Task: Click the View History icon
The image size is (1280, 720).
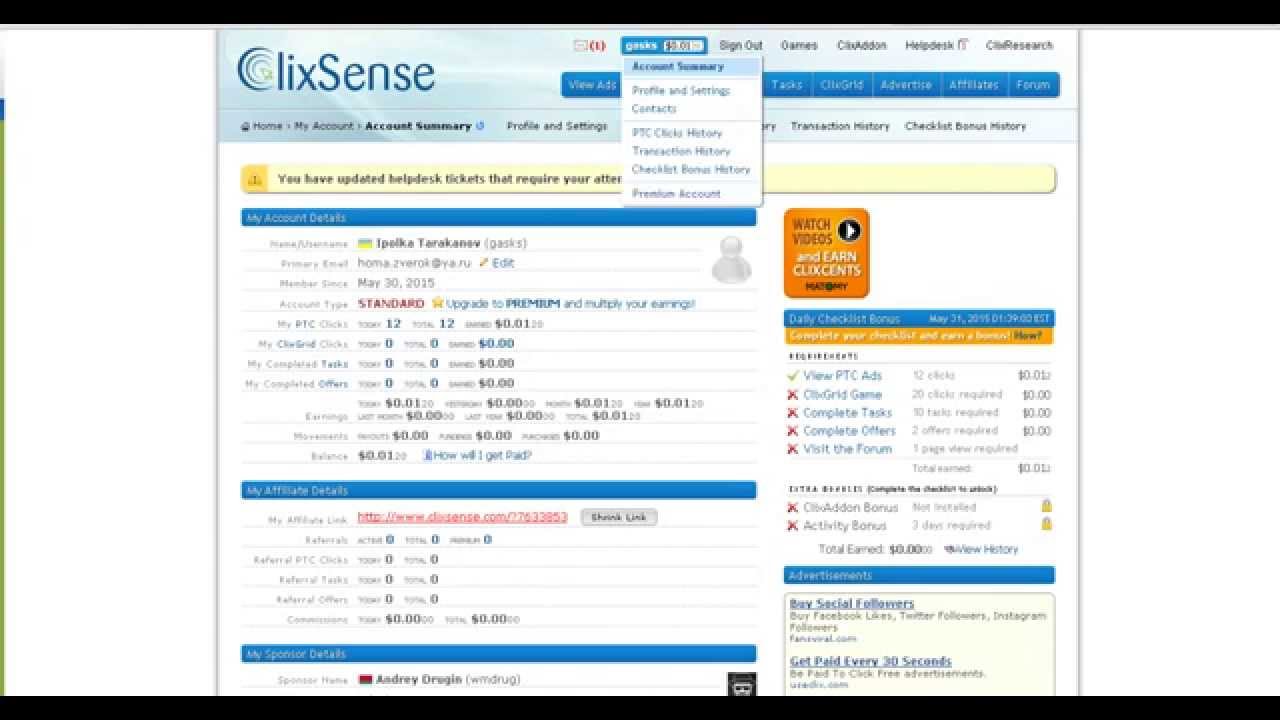Action: tap(949, 550)
